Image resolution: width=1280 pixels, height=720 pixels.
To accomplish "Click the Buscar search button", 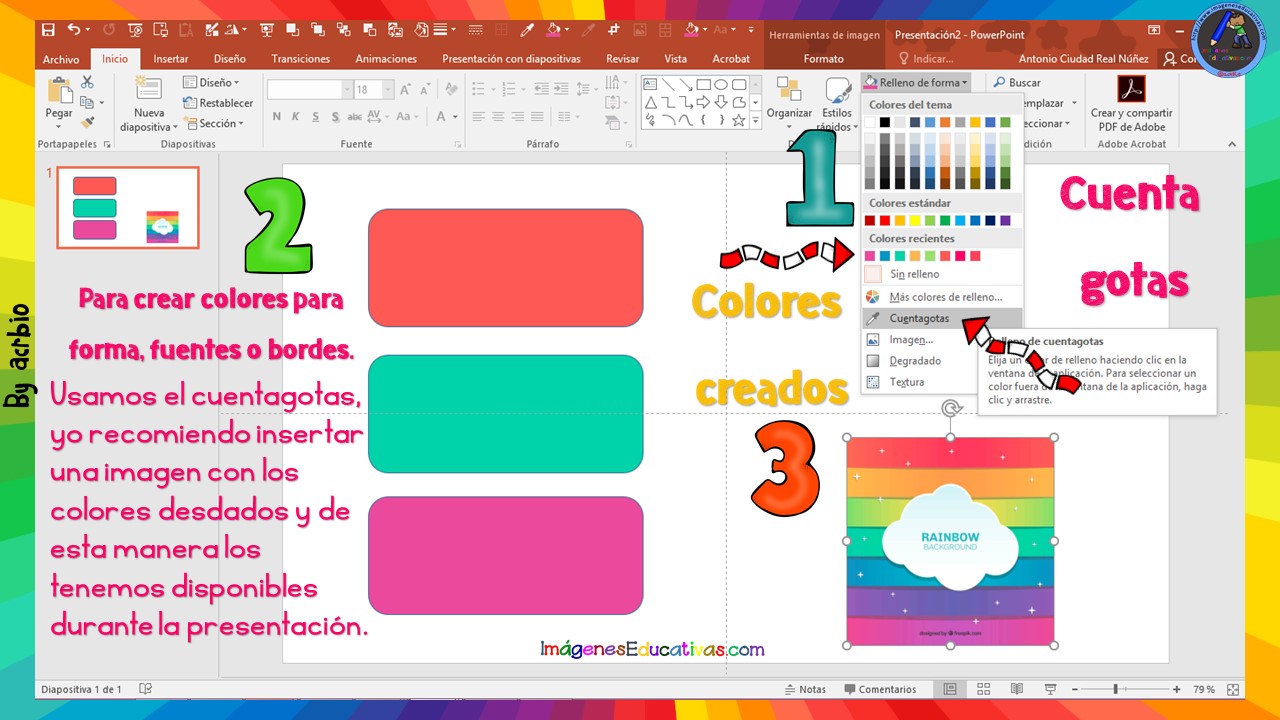I will pos(1017,83).
